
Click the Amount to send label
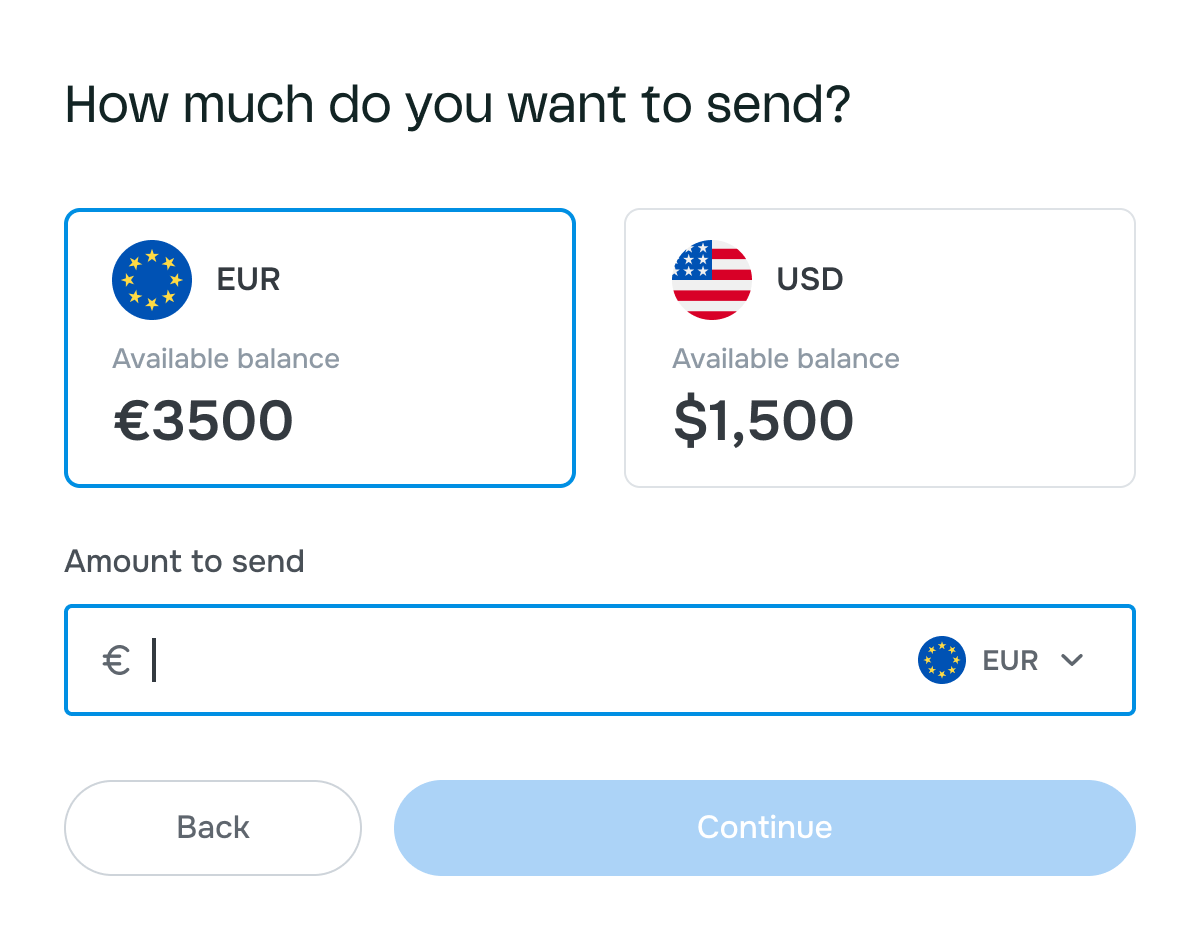184,561
